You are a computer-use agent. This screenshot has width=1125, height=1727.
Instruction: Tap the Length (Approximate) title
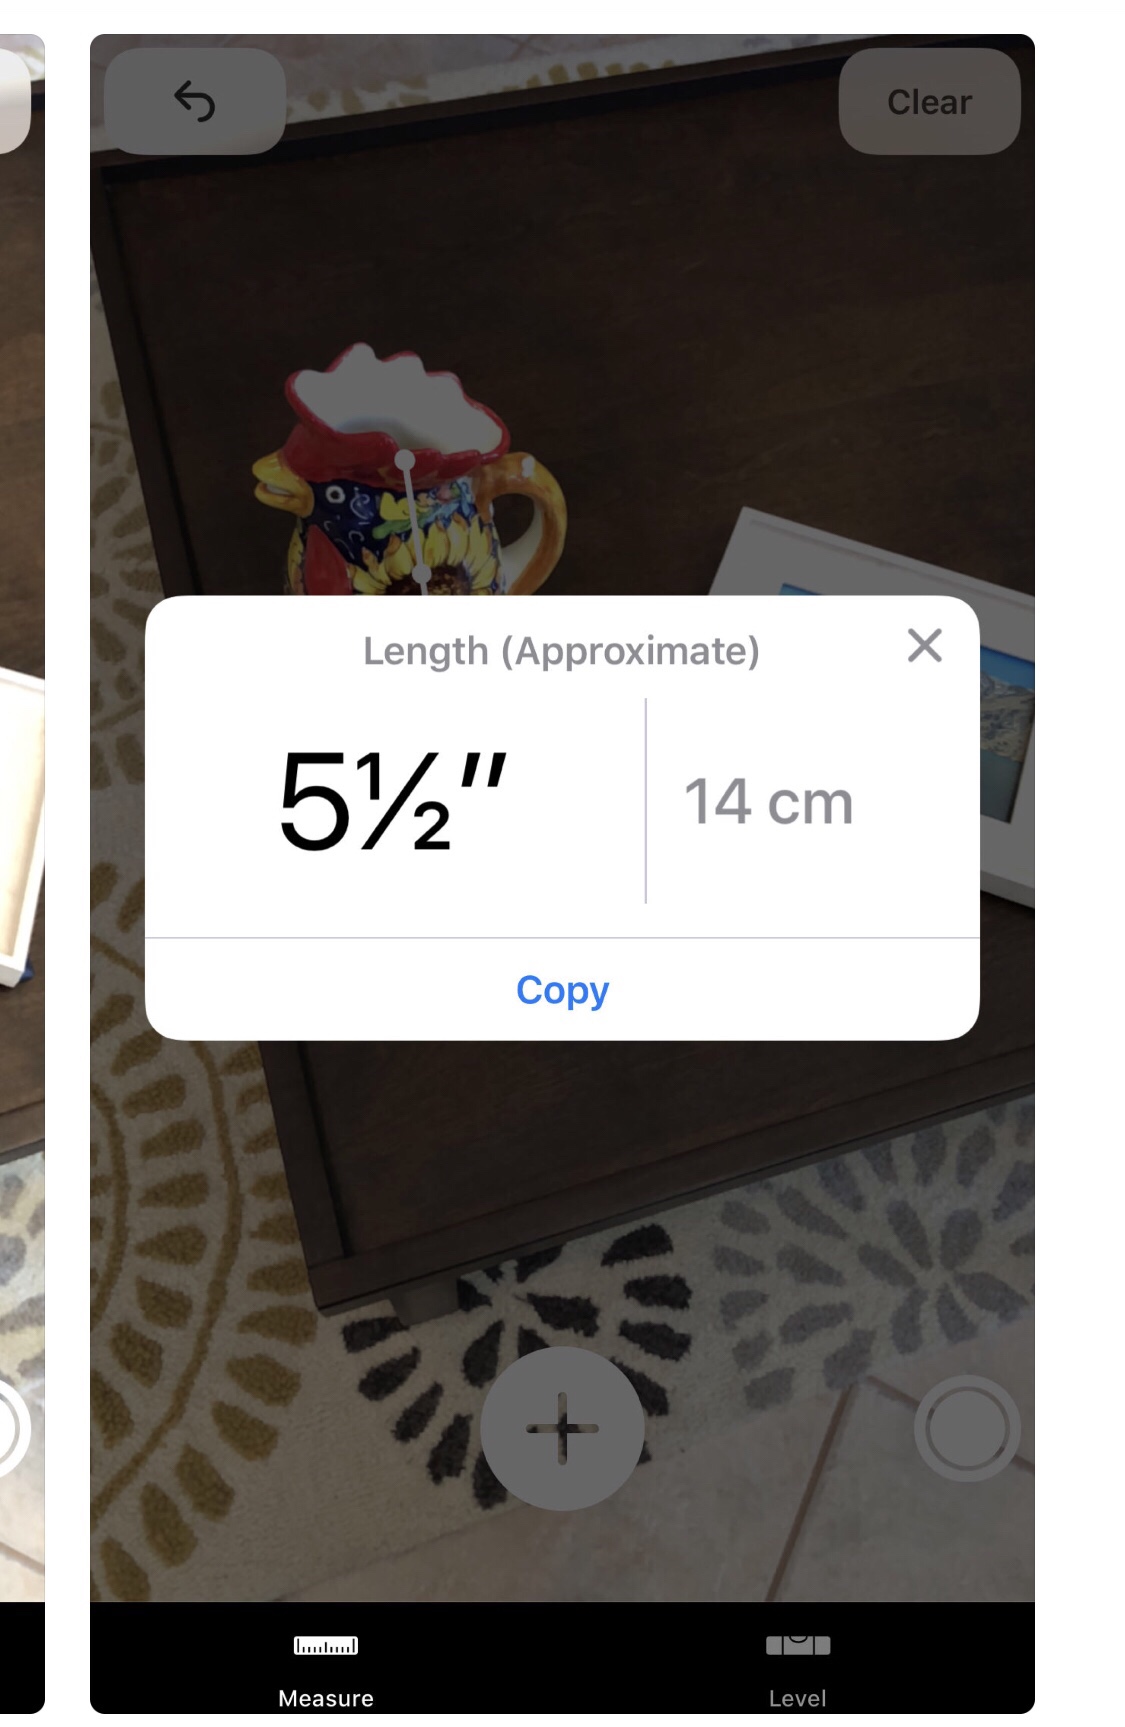[x=561, y=651]
